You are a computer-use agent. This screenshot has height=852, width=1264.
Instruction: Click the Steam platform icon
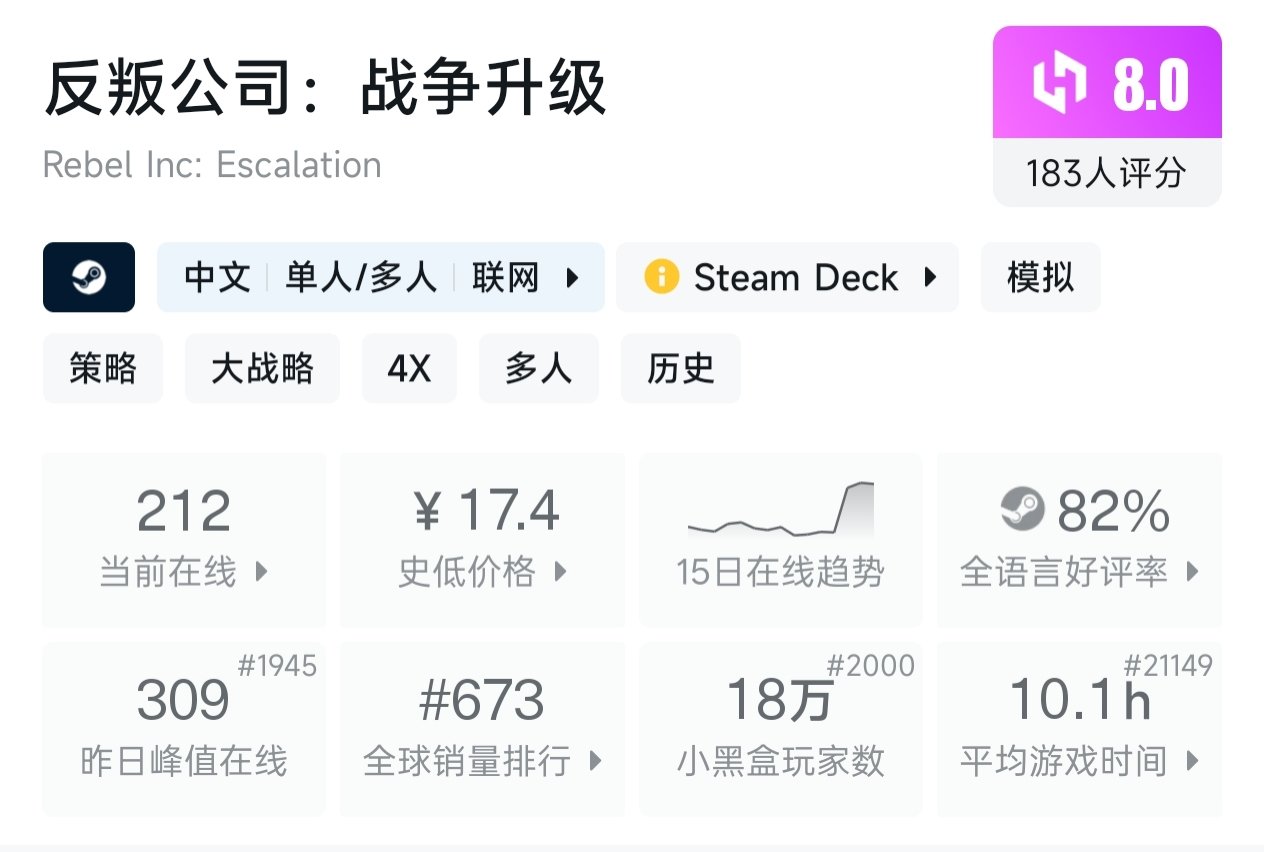[89, 277]
